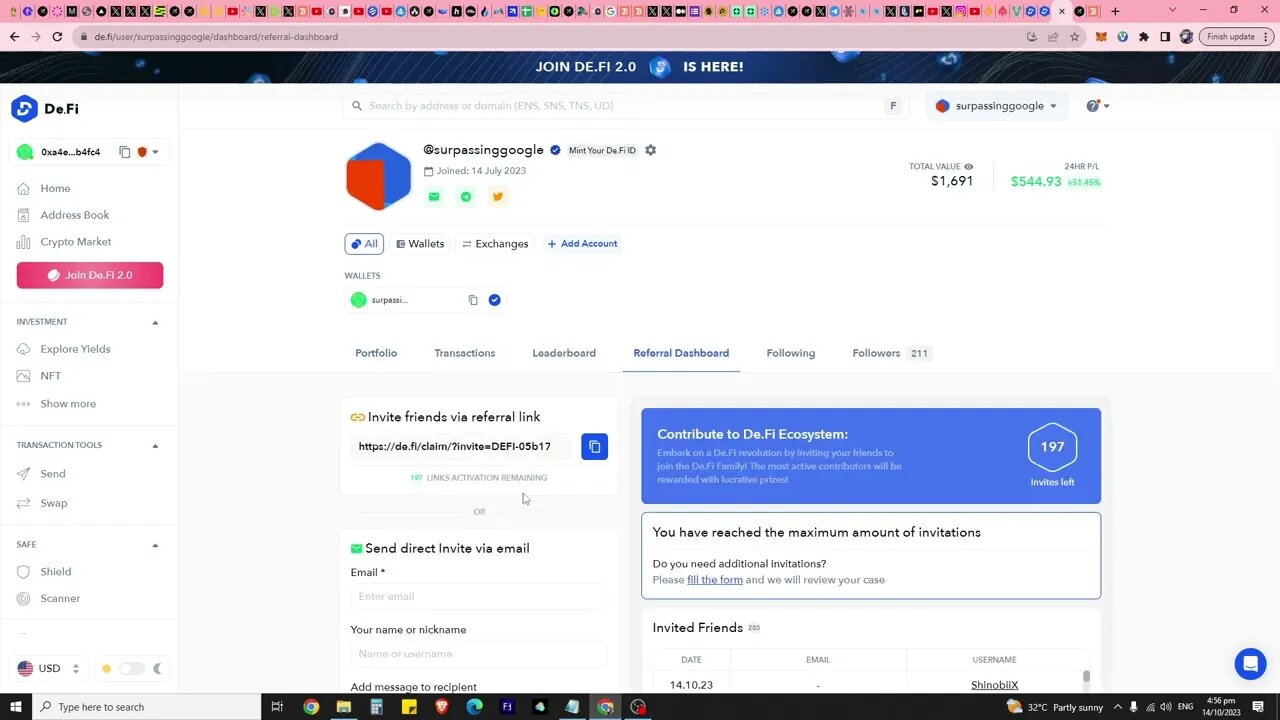
Task: Collapse the Transaction Tools section
Action: pyautogui.click(x=155, y=445)
